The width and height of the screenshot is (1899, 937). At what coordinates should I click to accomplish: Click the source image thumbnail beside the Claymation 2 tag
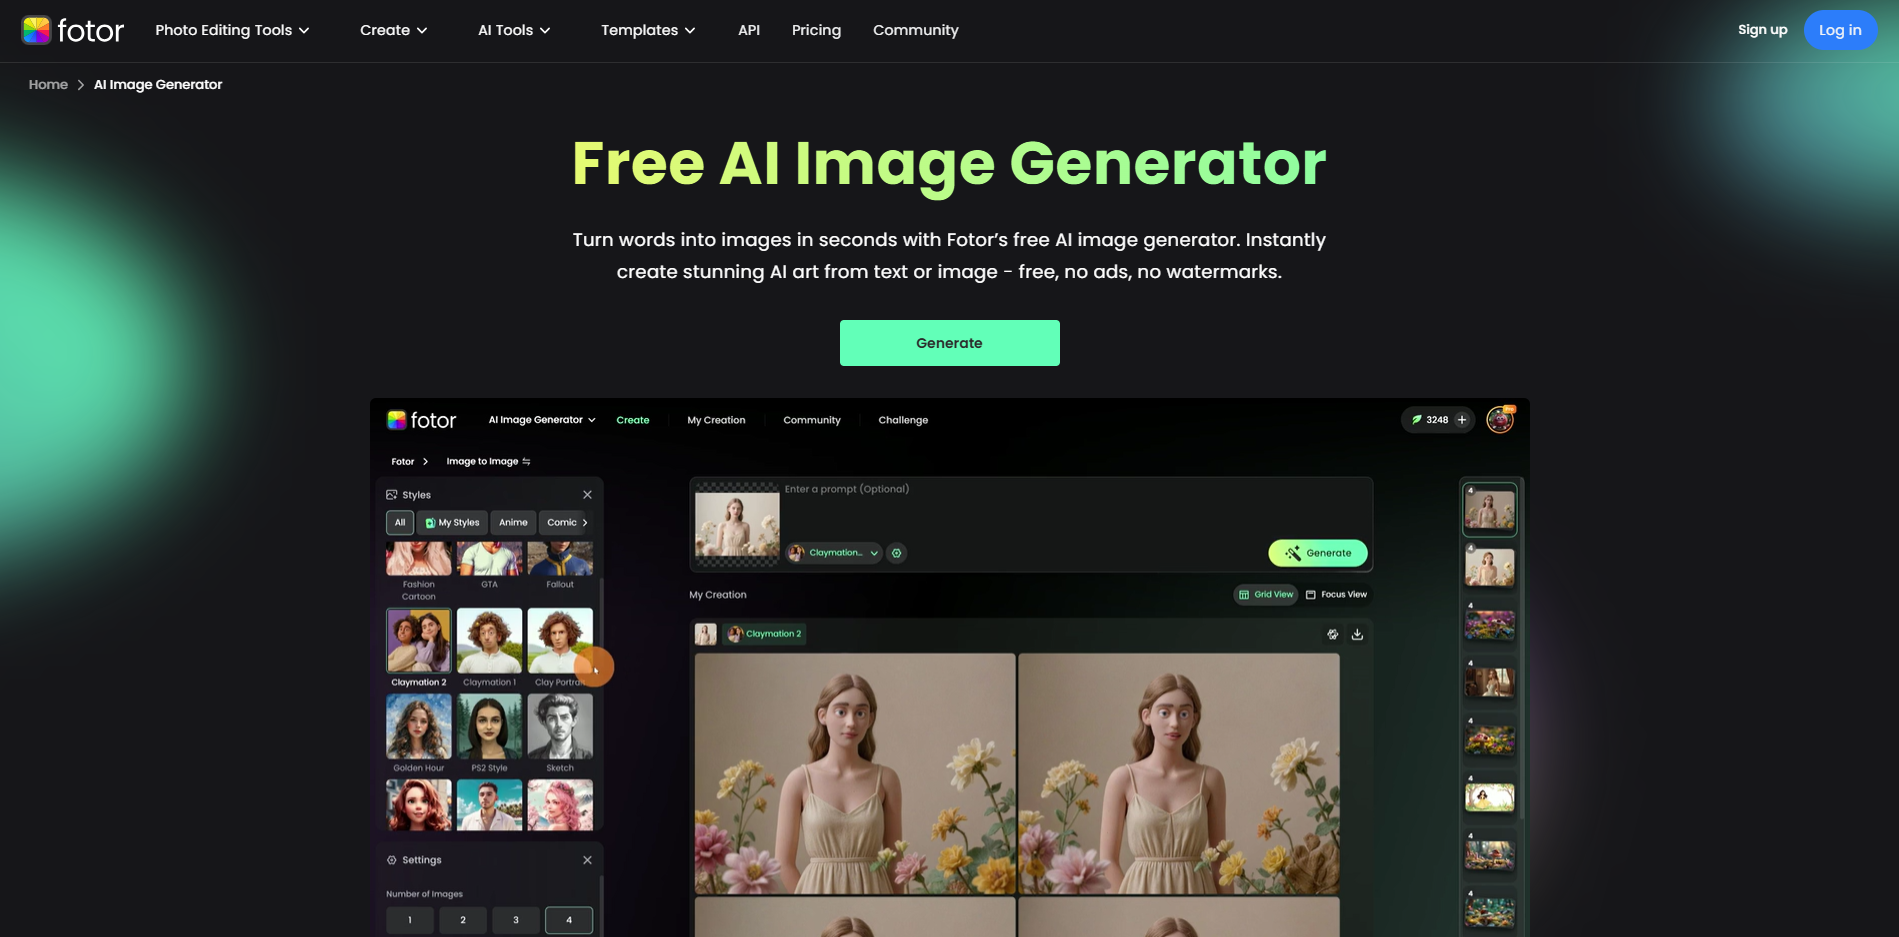pos(706,634)
